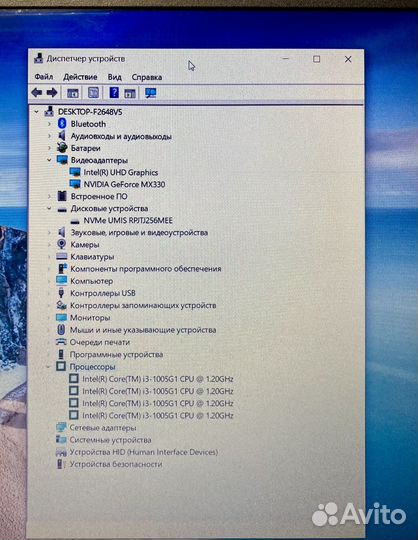Select the Мониторы category label
The height and width of the screenshot is (540, 418).
pyautogui.click(x=90, y=318)
